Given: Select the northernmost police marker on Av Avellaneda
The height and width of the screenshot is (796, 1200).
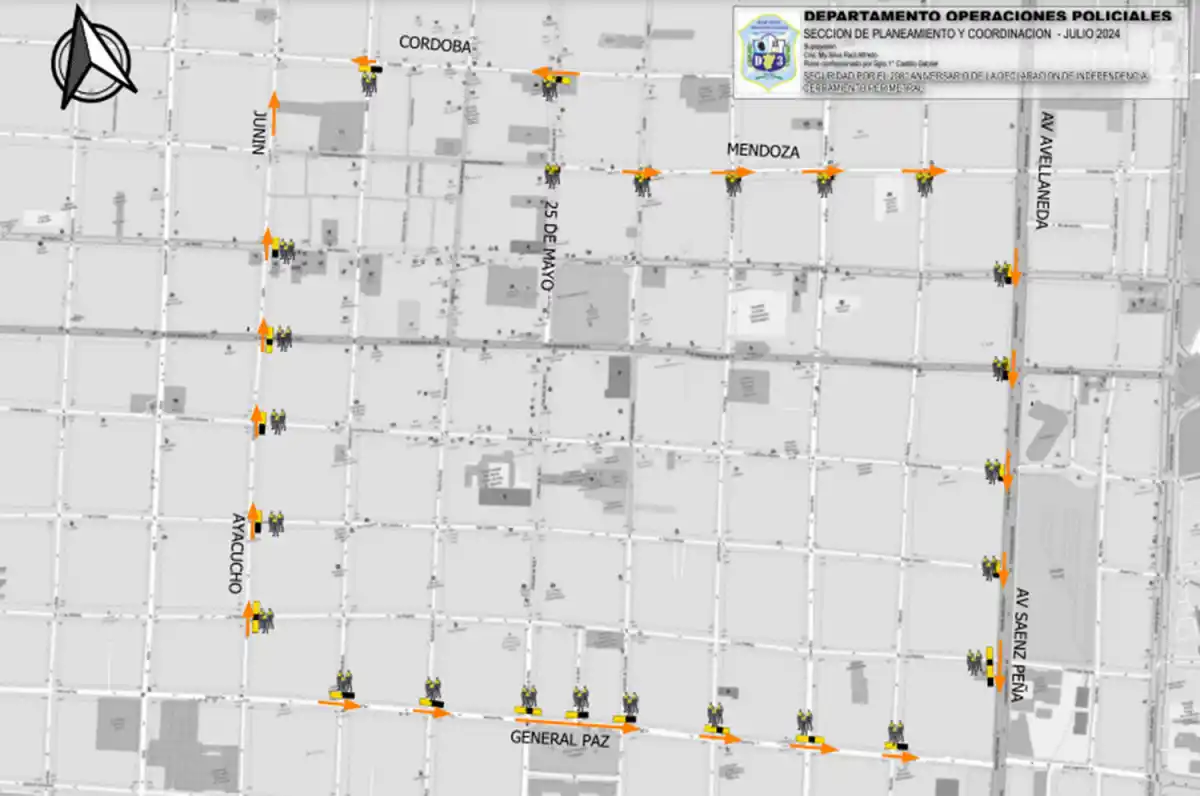Looking at the screenshot, I should 1001,272.
